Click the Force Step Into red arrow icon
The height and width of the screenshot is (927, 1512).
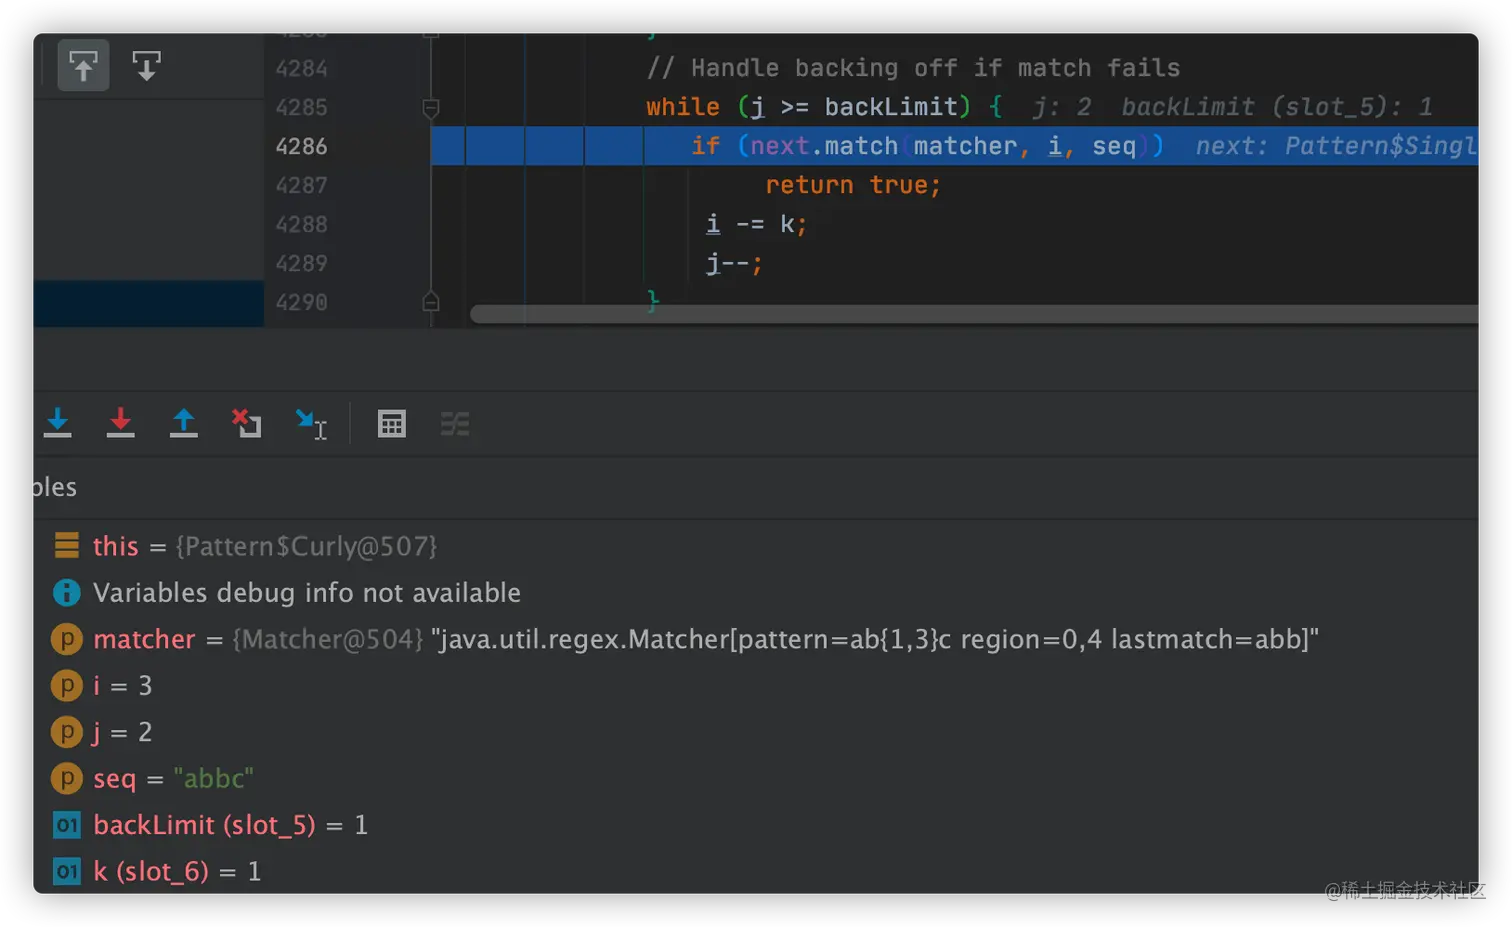point(121,423)
